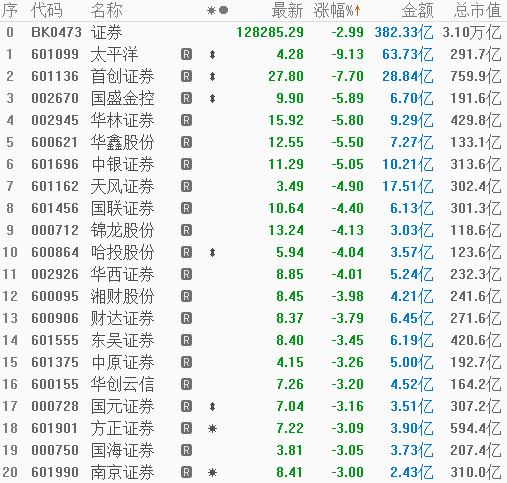Click the R badge in the 华林证券 row

click(186, 120)
